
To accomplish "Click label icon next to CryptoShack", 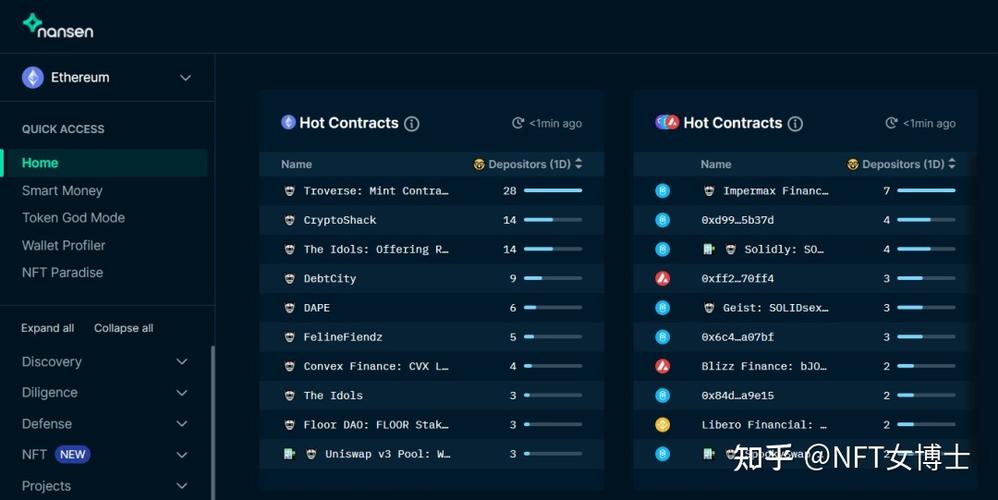I will coord(290,220).
